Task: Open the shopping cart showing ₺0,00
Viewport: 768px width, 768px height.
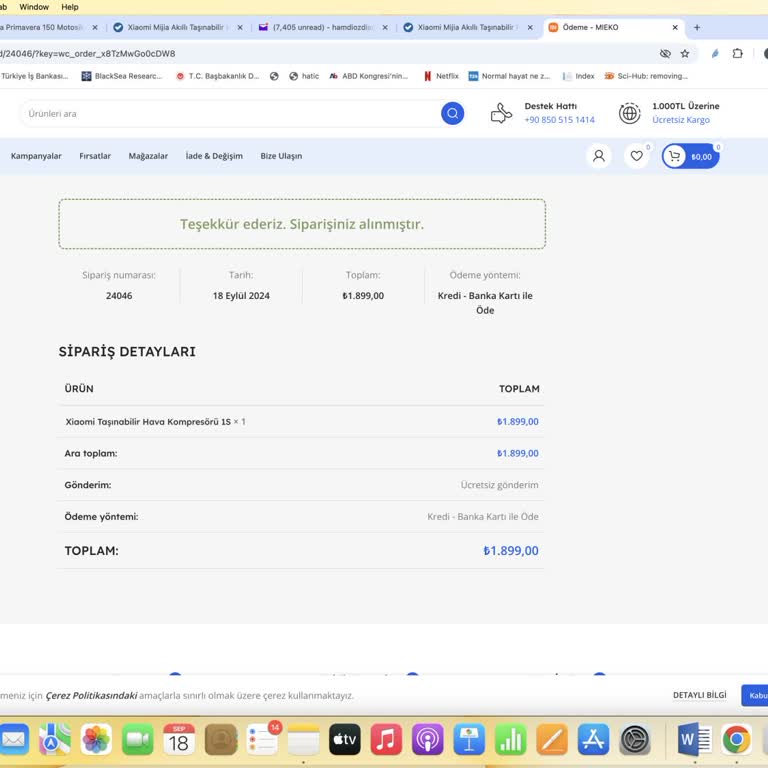Action: pos(691,156)
